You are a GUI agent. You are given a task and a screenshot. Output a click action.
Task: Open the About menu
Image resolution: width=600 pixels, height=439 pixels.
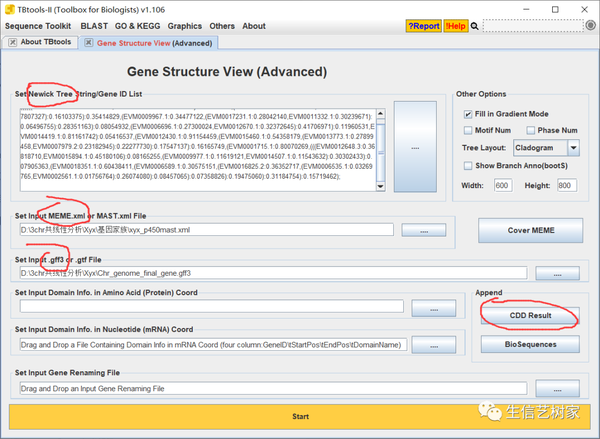(254, 26)
